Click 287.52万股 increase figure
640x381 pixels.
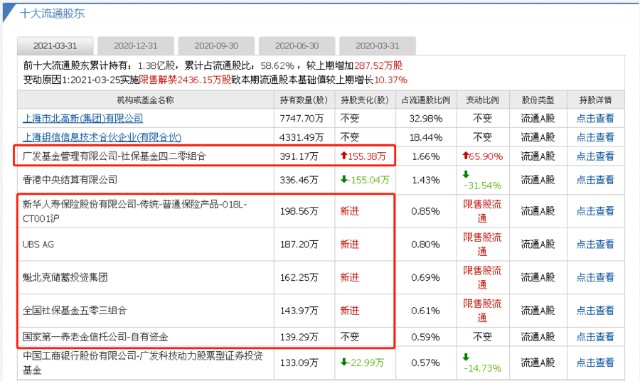(x=378, y=65)
